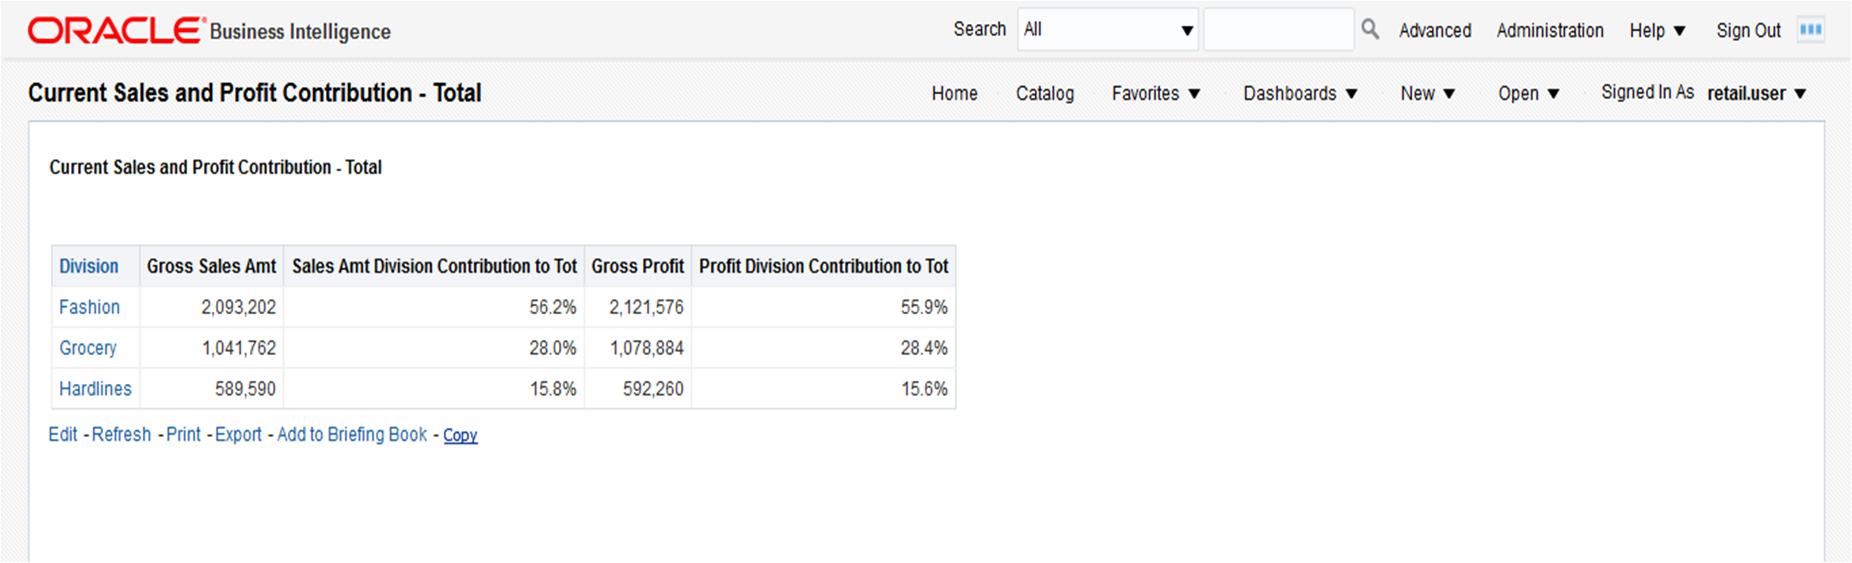This screenshot has width=1852, height=563.
Task: Click Profit Division Contribution to Tot header
Action: (x=823, y=266)
